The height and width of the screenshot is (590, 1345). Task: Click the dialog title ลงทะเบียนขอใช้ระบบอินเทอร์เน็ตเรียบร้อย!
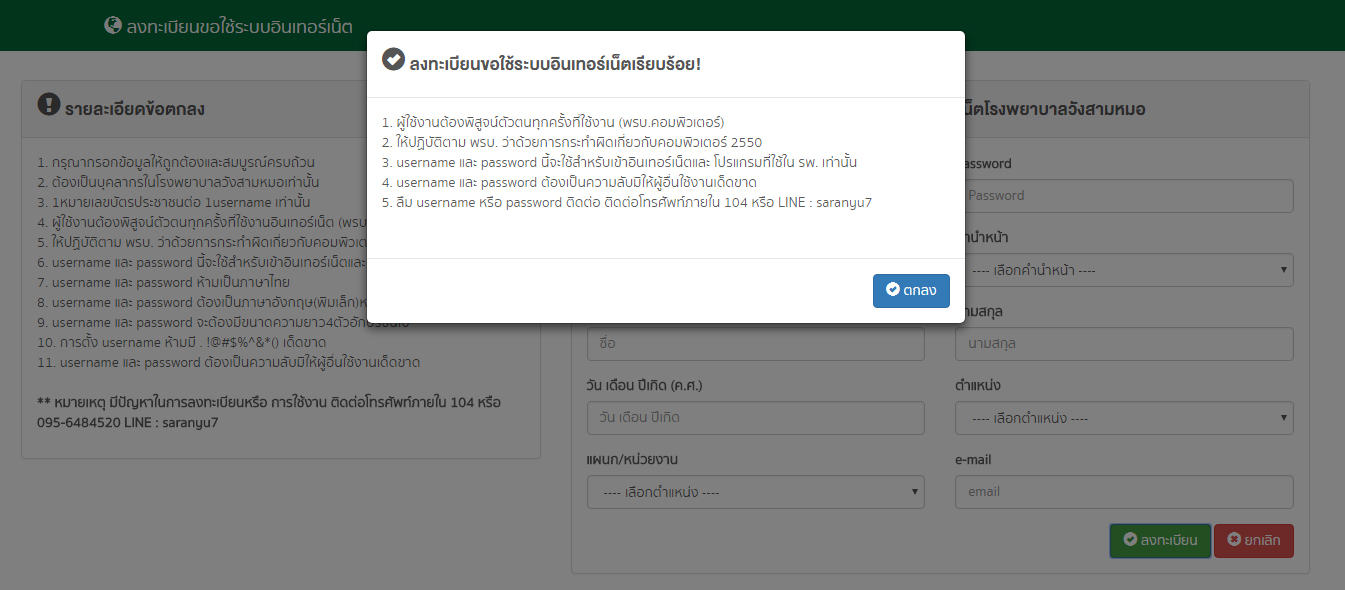[555, 64]
